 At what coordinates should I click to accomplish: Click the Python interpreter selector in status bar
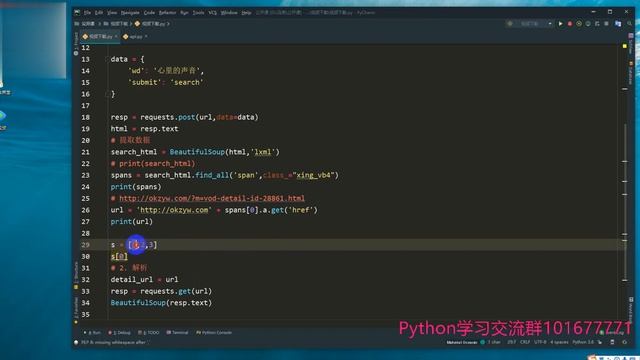point(583,342)
